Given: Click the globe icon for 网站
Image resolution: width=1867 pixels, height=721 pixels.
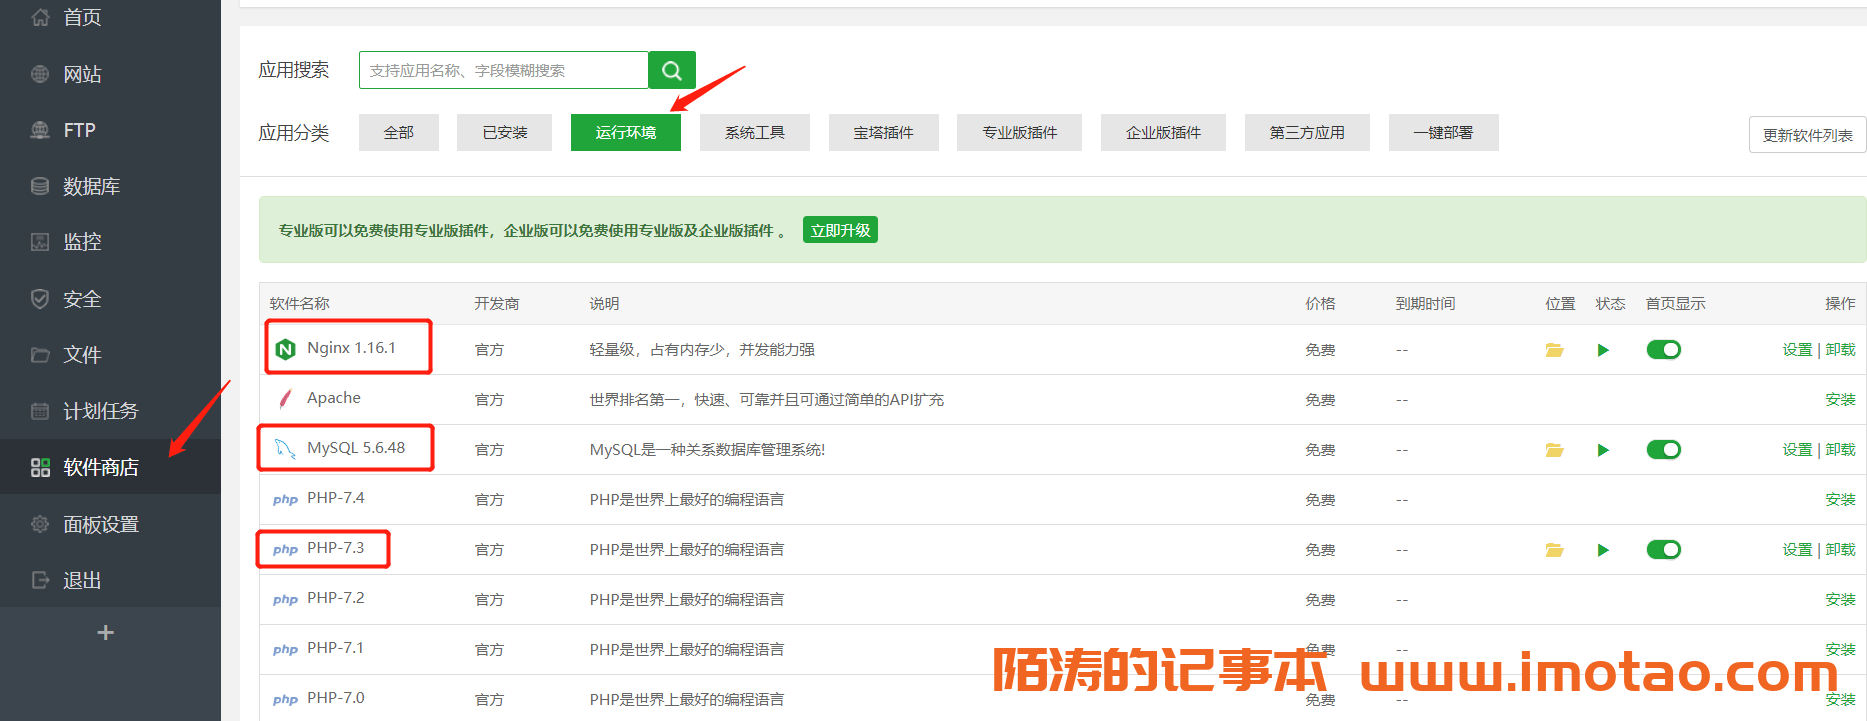Looking at the screenshot, I should point(40,74).
